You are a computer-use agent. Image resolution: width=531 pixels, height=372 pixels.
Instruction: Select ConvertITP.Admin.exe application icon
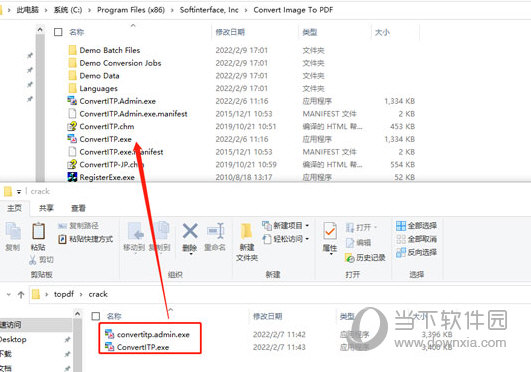click(72, 101)
